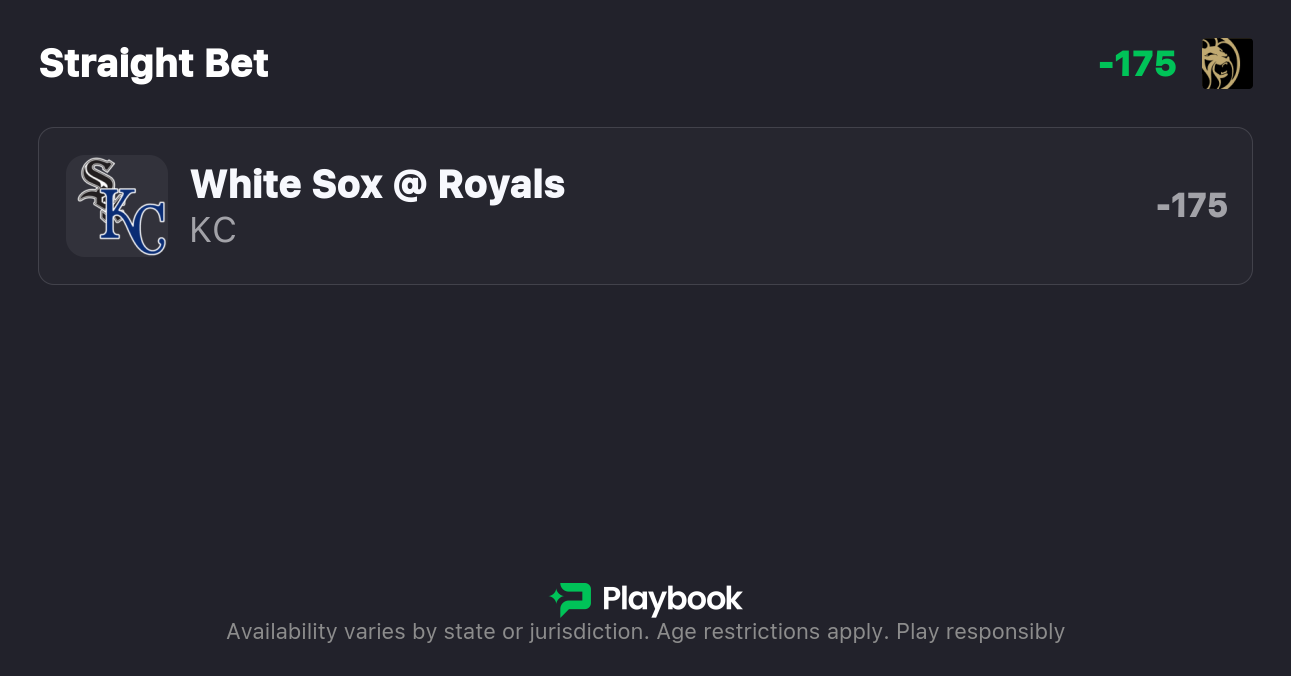Click the White Sox and Royals team logo

click(x=117, y=206)
